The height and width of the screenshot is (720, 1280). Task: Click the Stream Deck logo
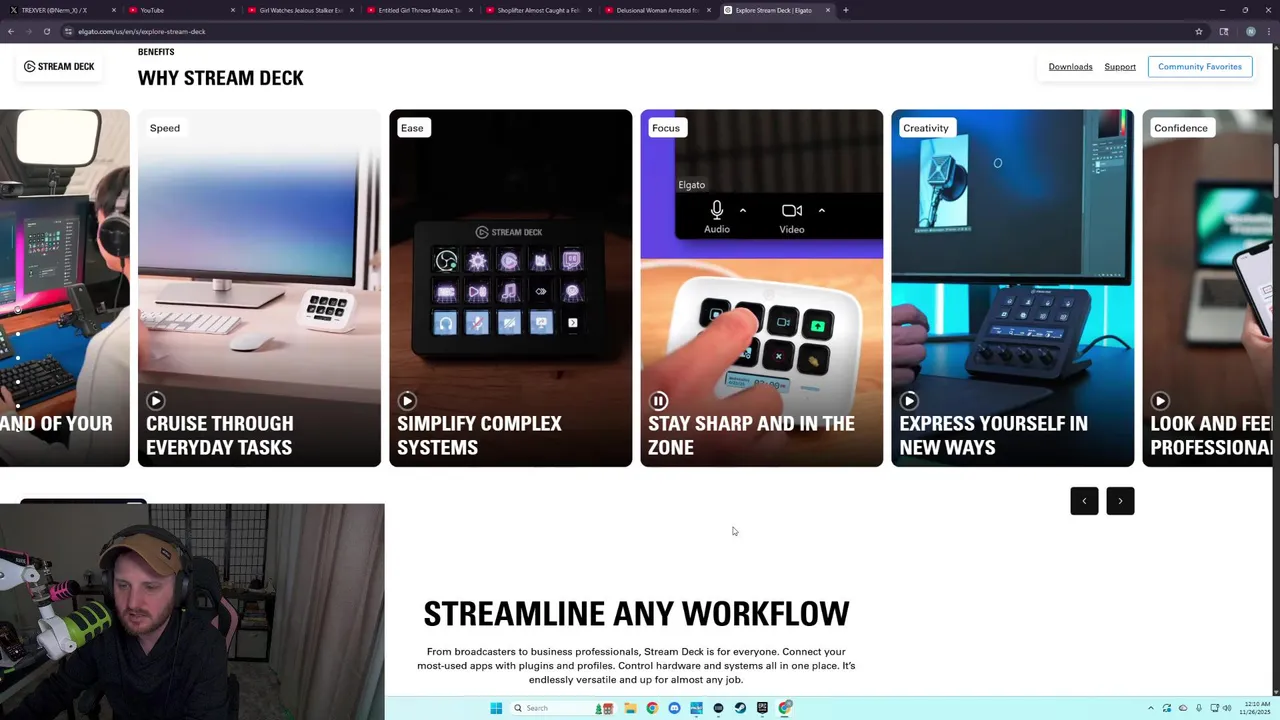[x=59, y=67]
